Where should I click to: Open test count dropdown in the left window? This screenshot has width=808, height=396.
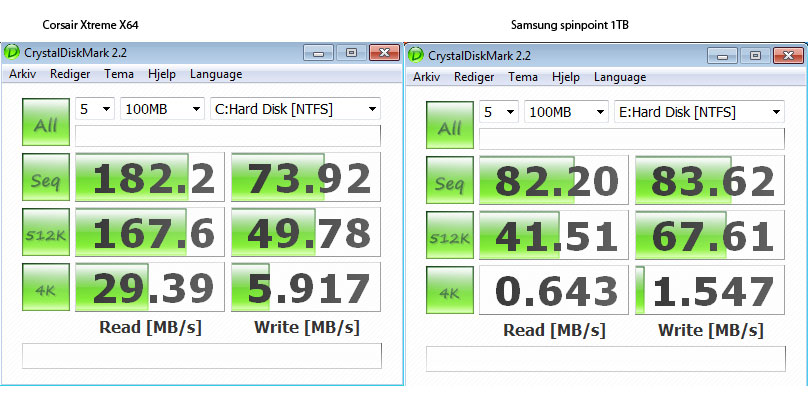[95, 109]
